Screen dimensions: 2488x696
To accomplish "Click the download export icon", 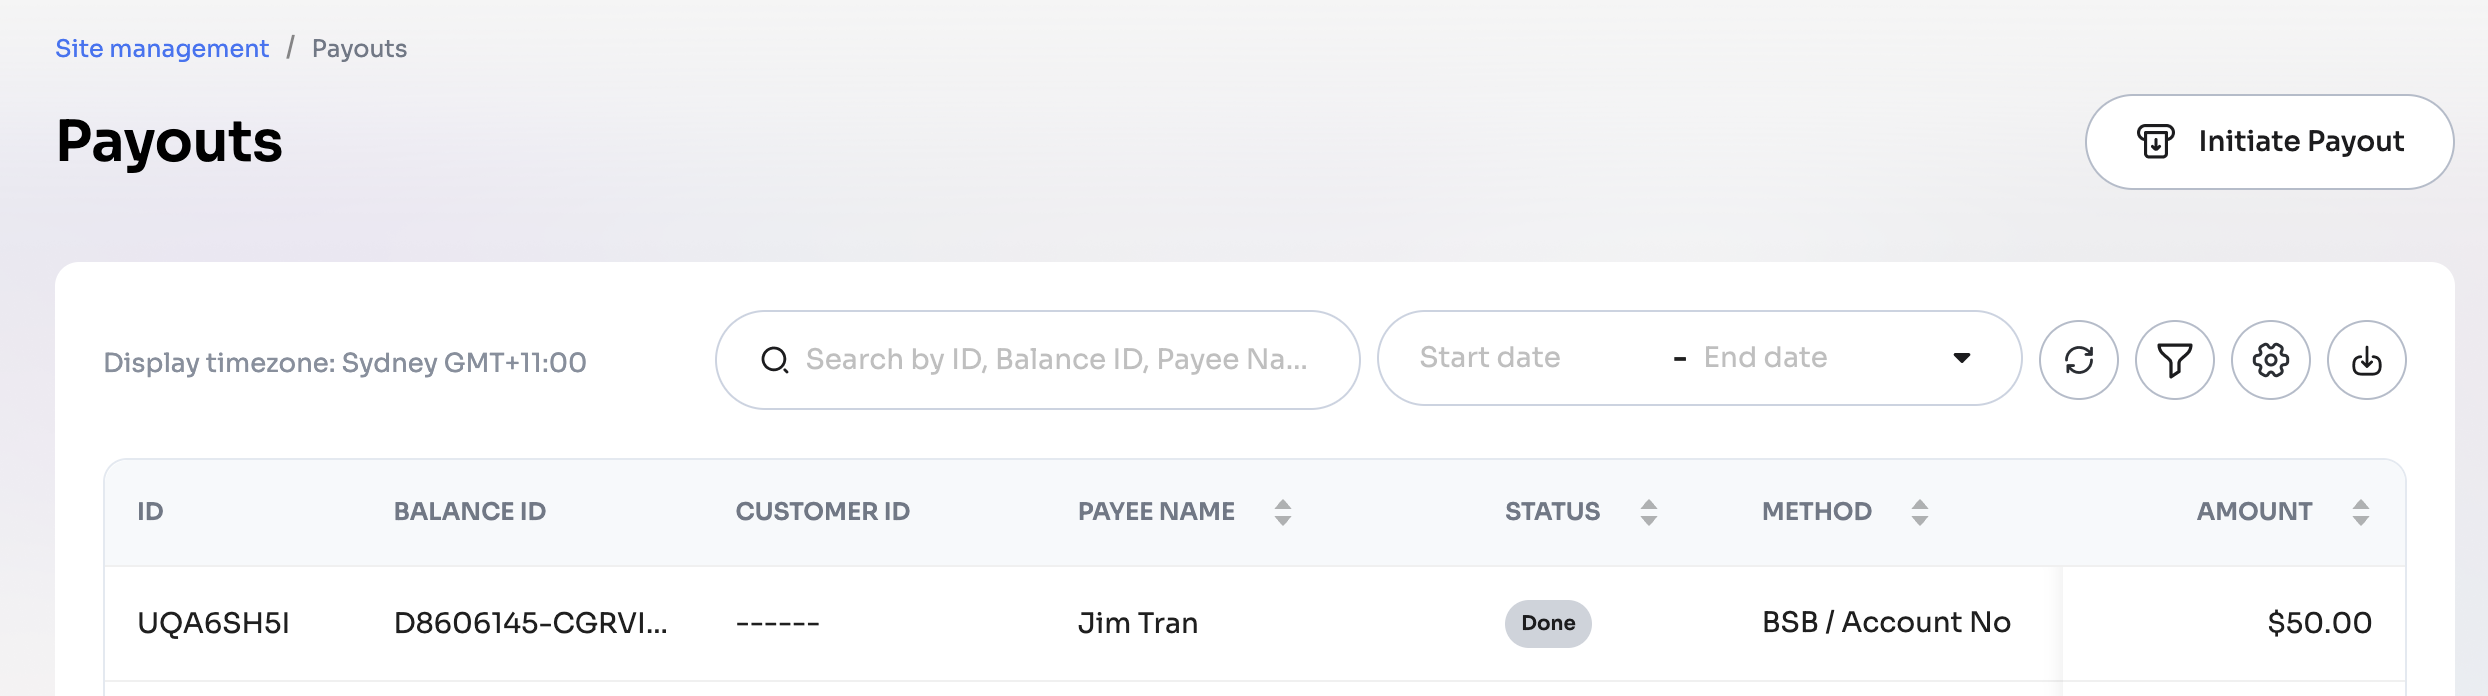I will click(x=2366, y=360).
